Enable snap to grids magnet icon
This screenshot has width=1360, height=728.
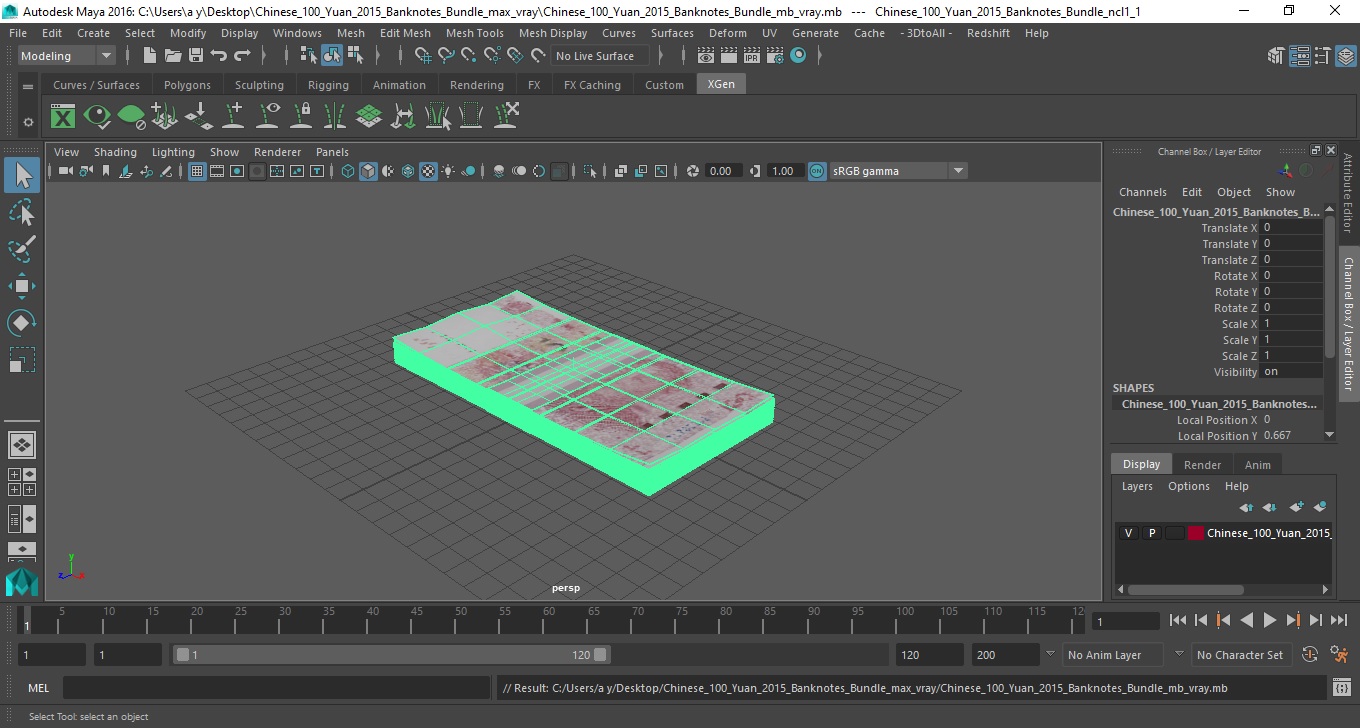click(x=423, y=56)
